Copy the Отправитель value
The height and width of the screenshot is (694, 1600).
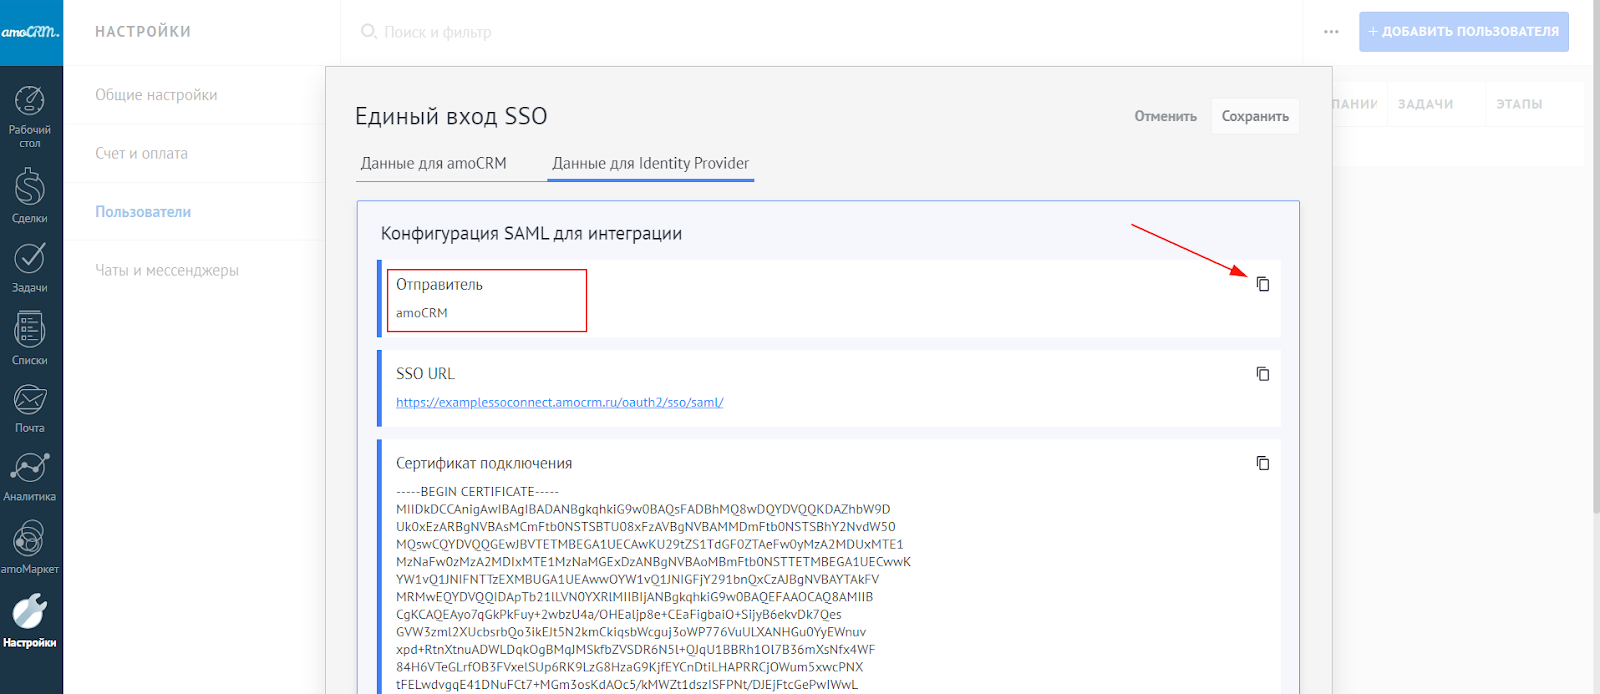(1263, 284)
